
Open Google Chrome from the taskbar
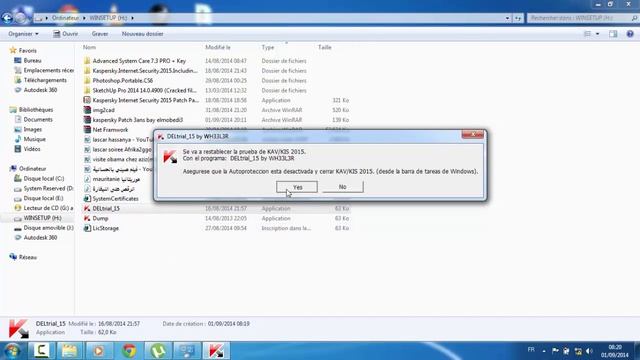[x=129, y=351]
